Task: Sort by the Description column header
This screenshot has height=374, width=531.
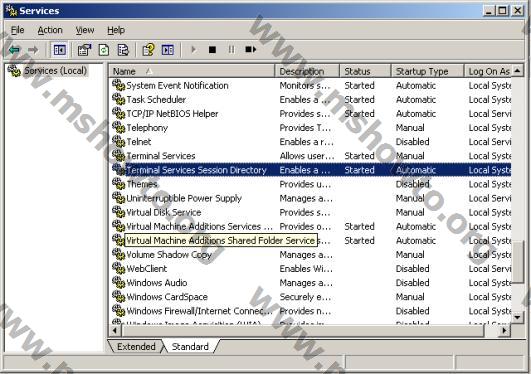Action: pos(307,71)
